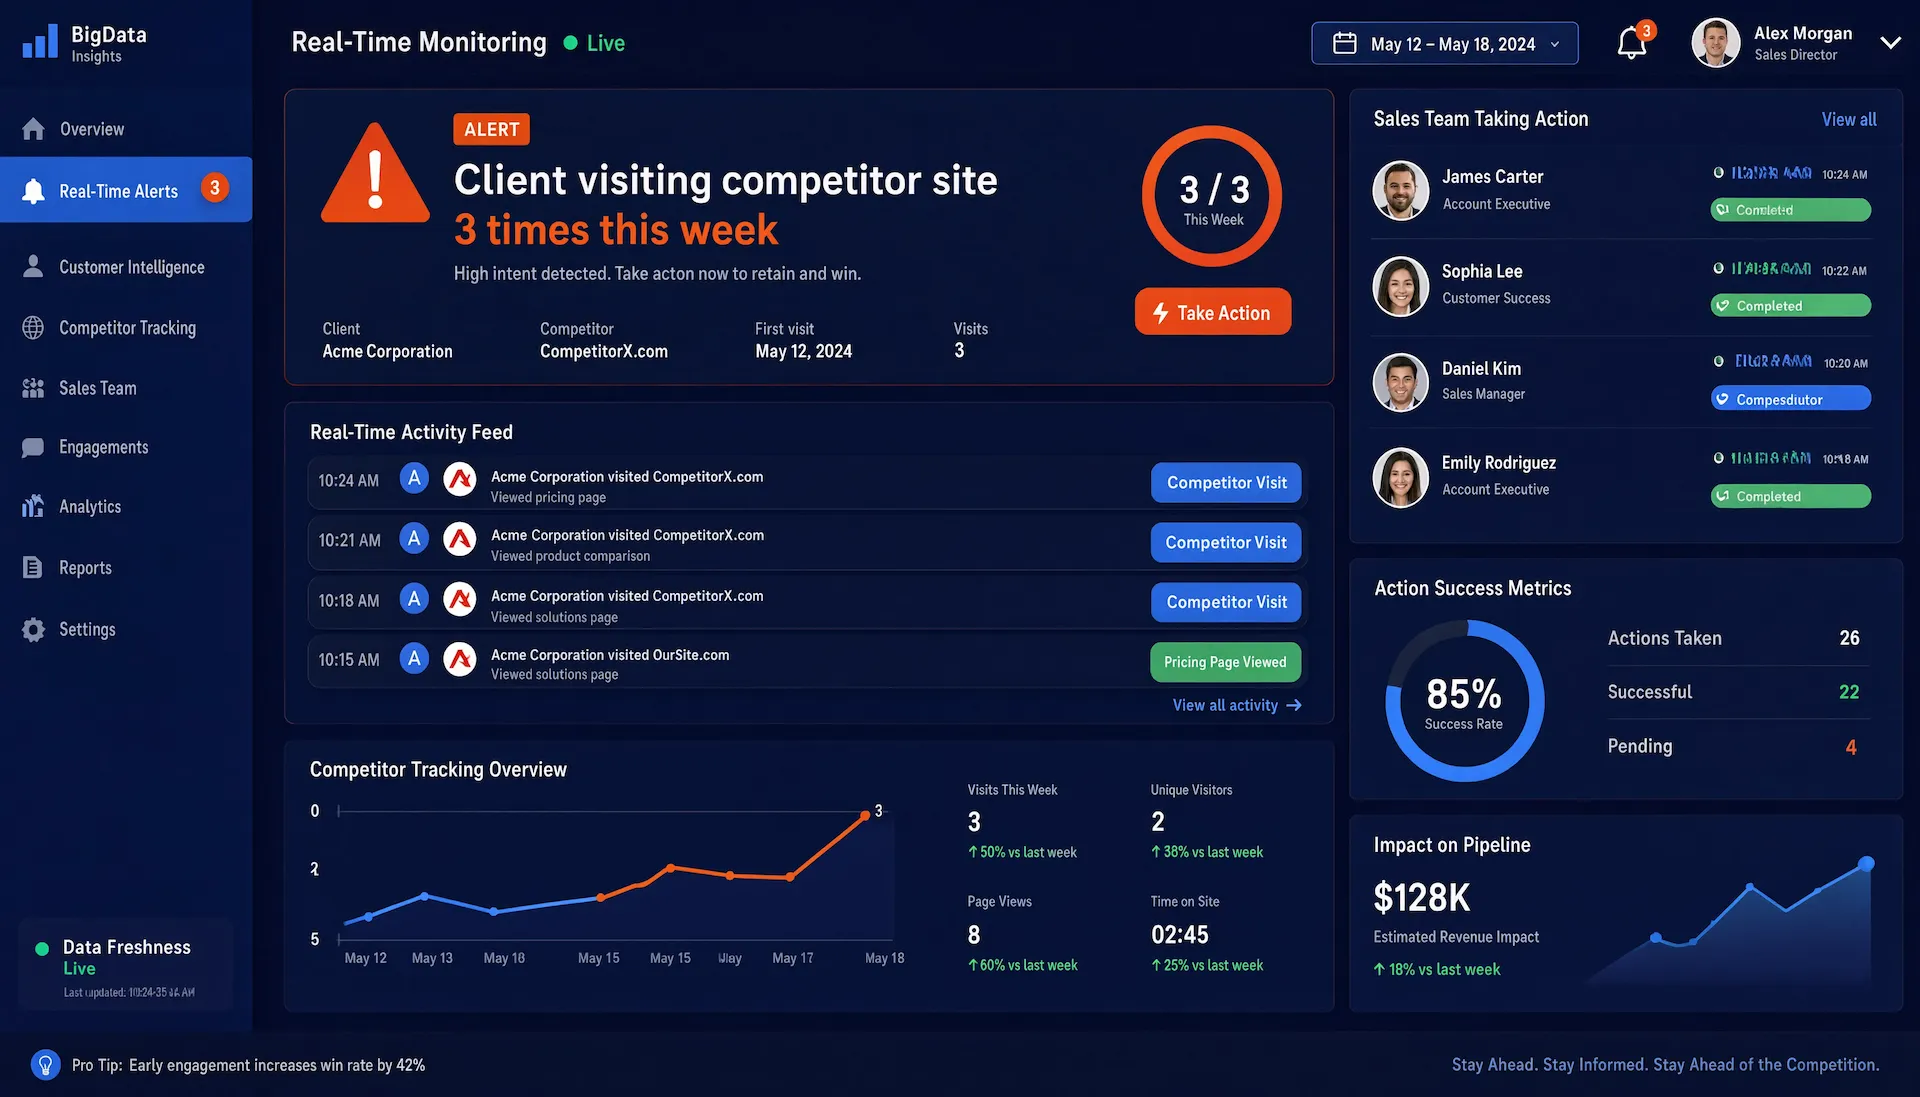Click the May 18 peak chart point
This screenshot has width=1920, height=1097.
click(x=865, y=816)
